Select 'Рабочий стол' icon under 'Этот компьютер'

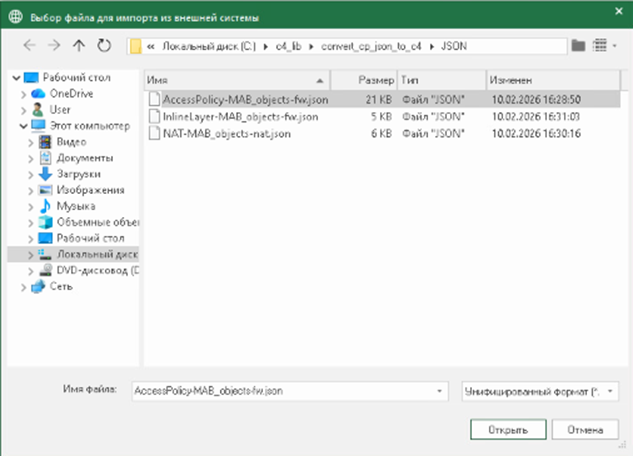coord(45,238)
